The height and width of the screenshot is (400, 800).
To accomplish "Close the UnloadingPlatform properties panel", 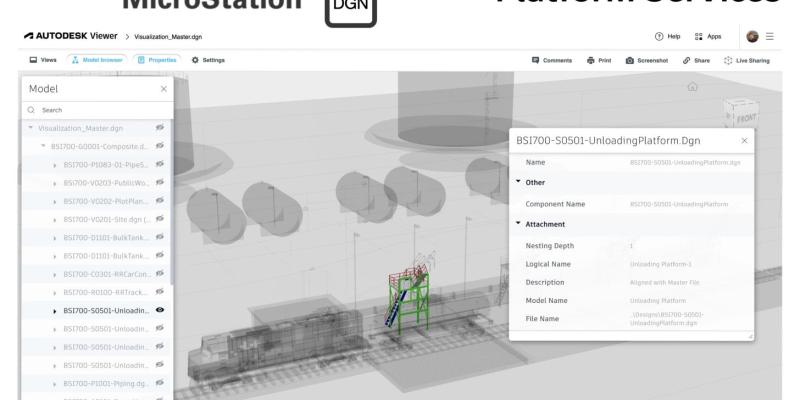I will coord(744,141).
